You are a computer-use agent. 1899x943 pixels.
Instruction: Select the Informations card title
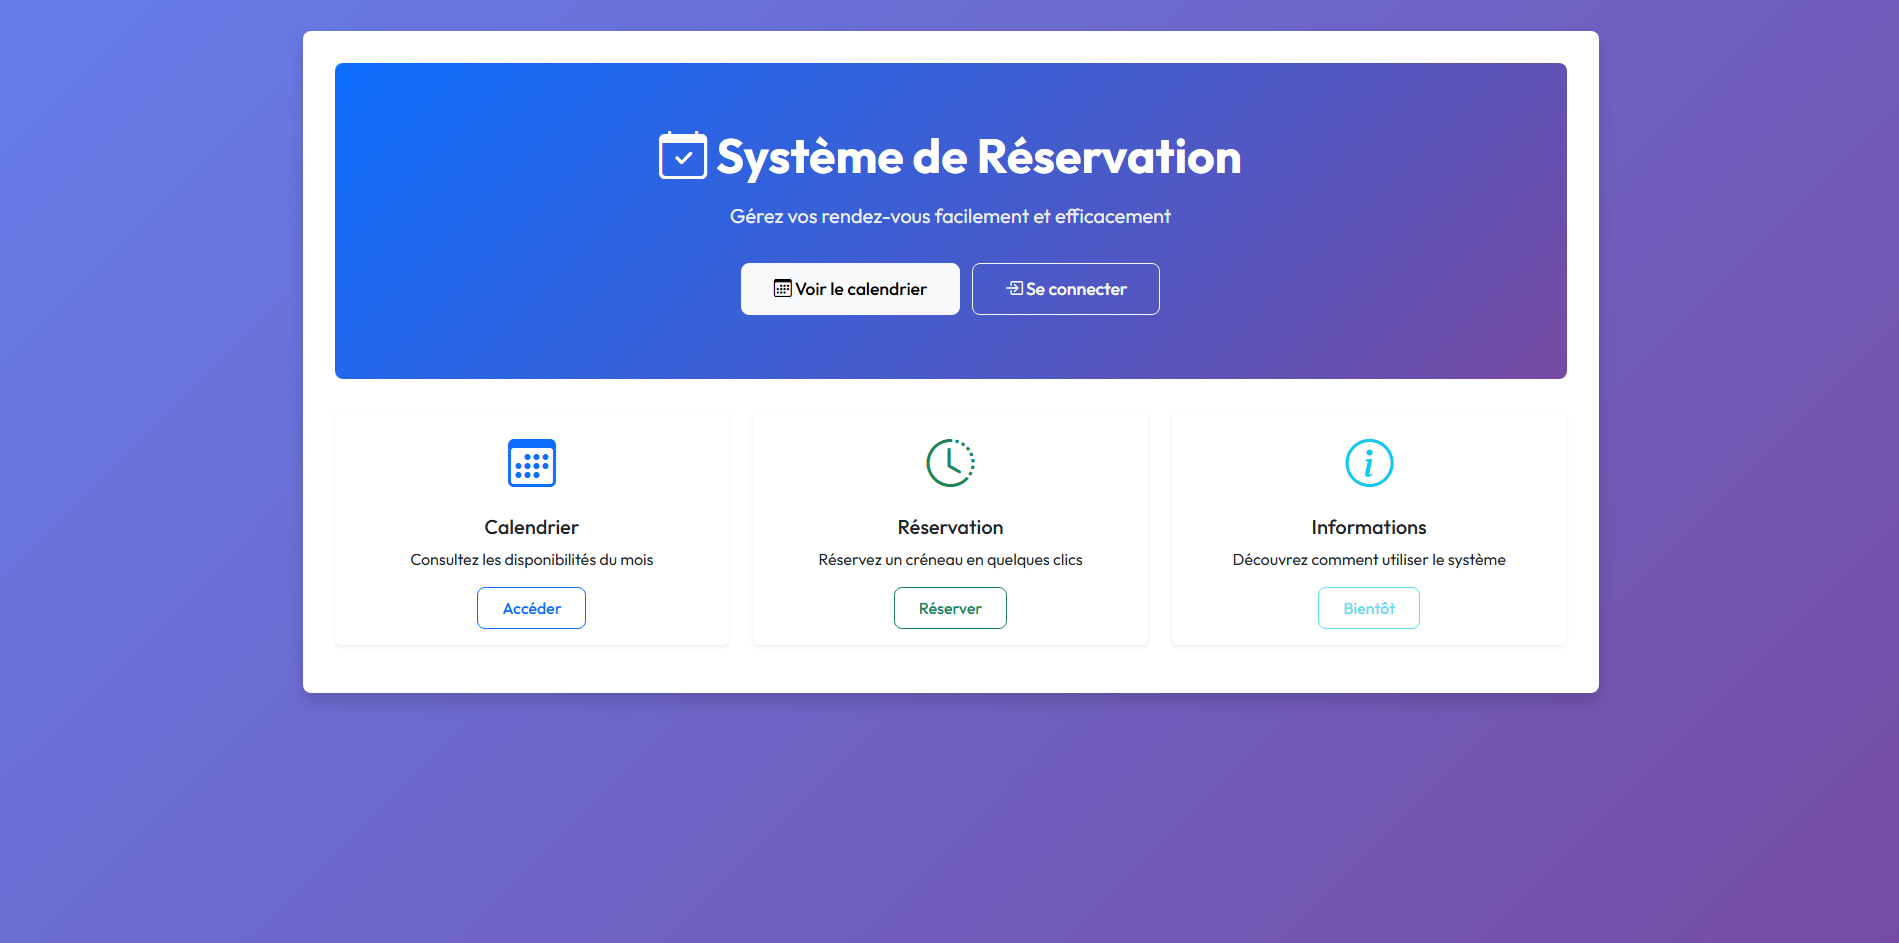point(1368,527)
